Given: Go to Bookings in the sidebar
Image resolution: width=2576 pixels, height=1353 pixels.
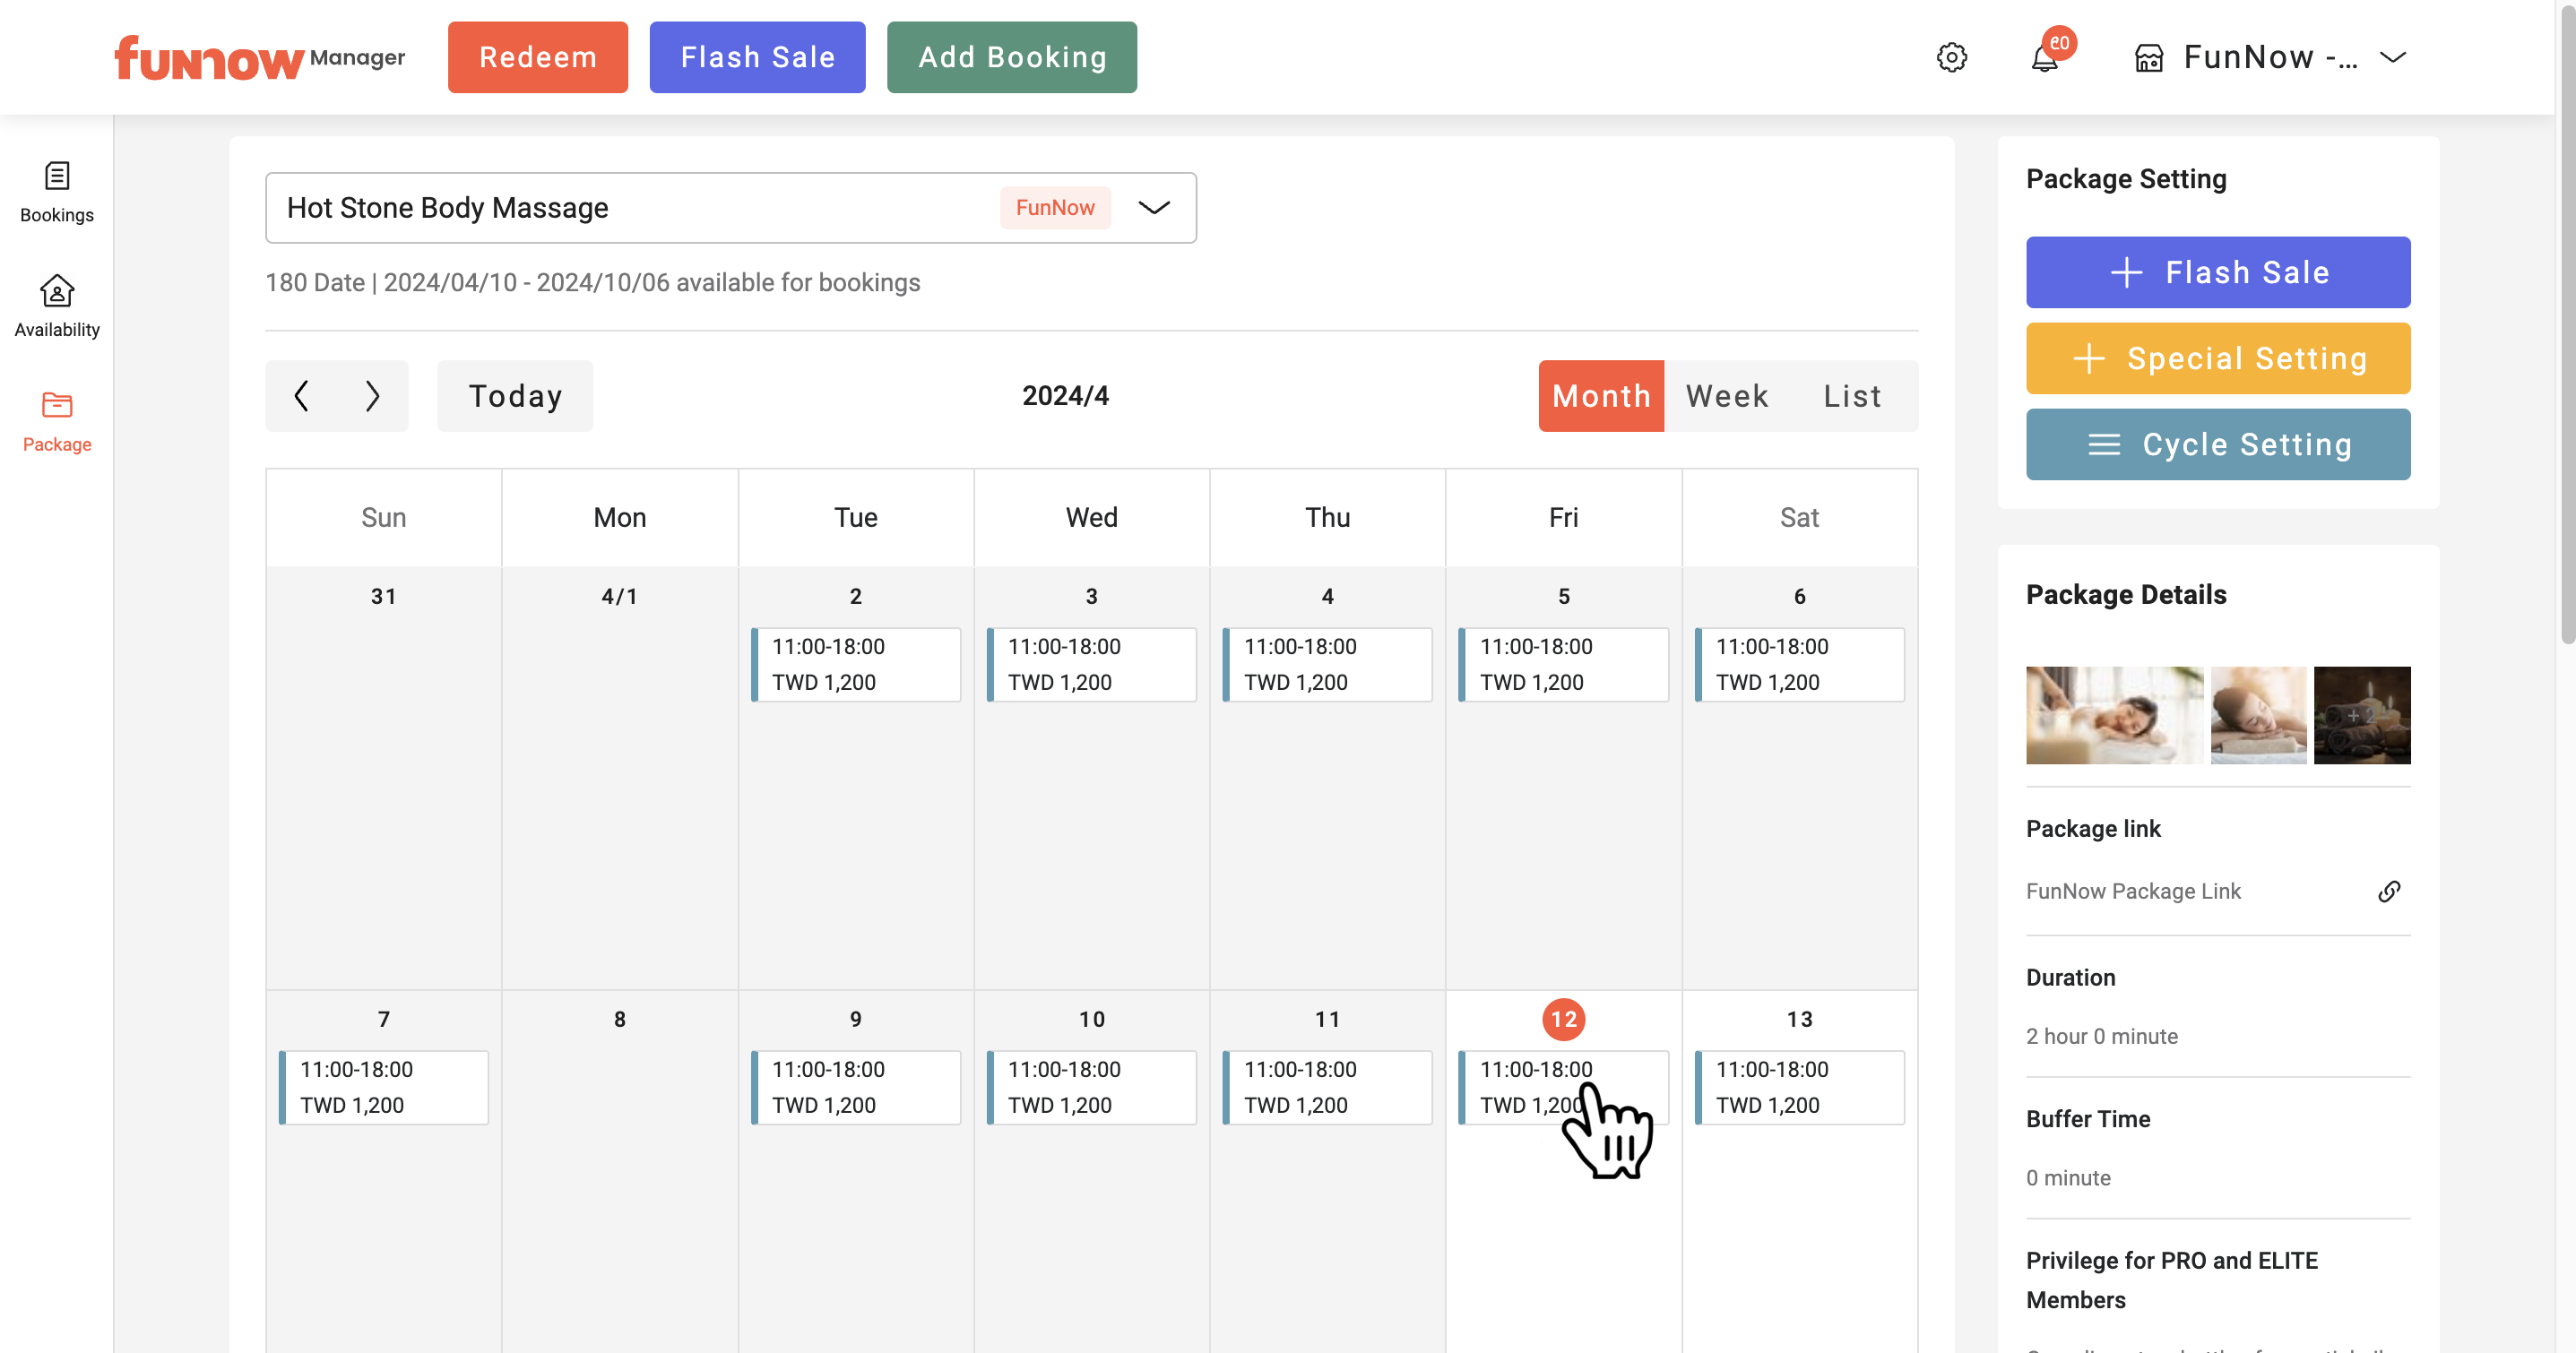Looking at the screenshot, I should point(57,193).
